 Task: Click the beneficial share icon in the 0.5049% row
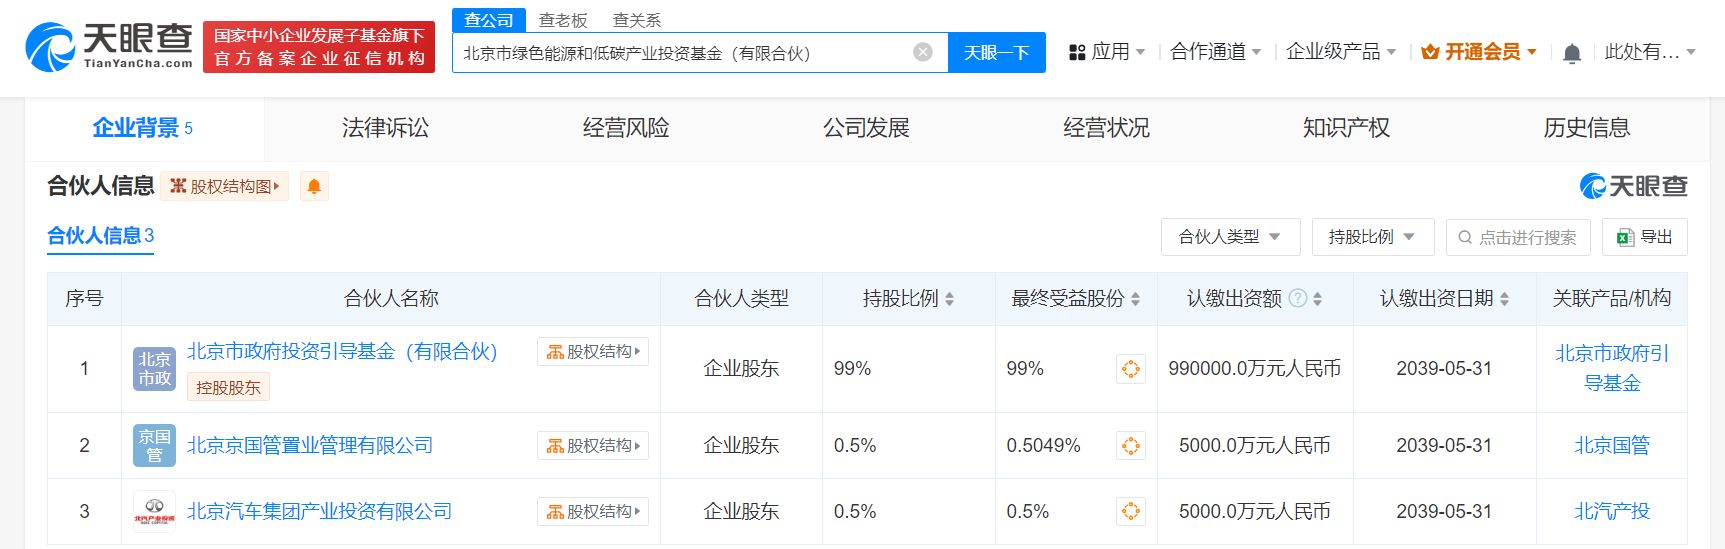[1130, 446]
